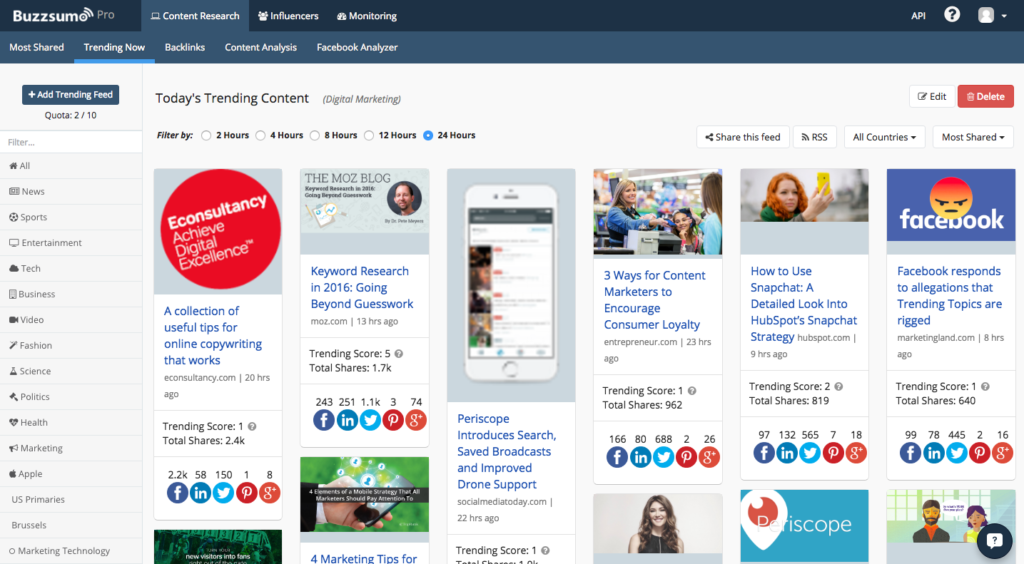The height and width of the screenshot is (564, 1024).
Task: Open Facebook responds to allegations article link
Action: [x=949, y=295]
